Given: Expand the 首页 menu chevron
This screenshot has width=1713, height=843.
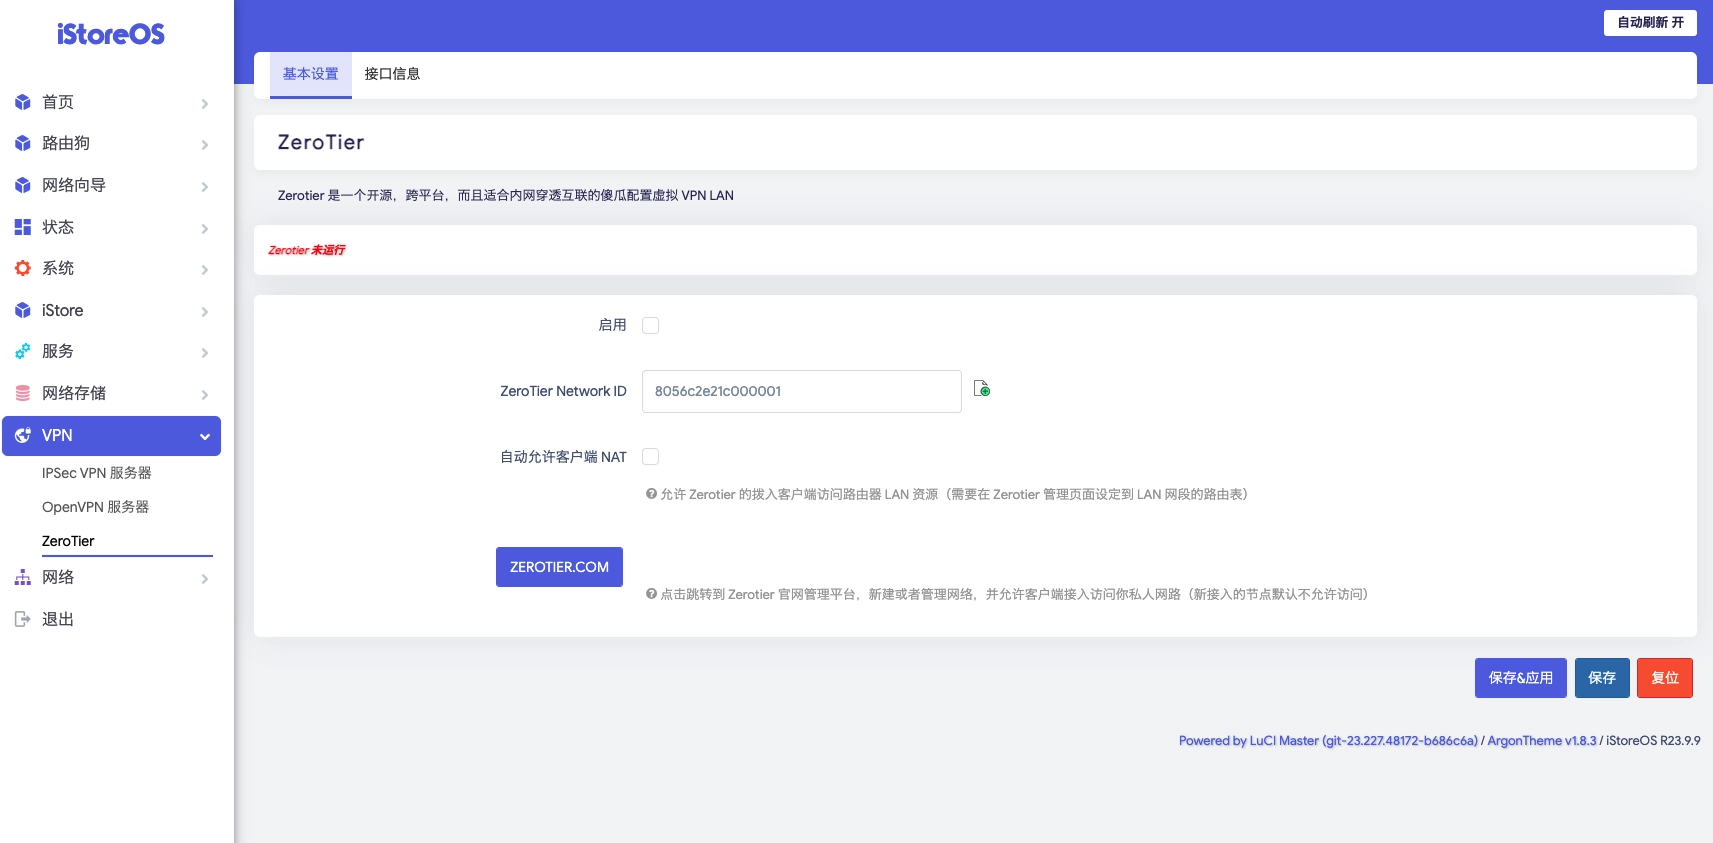Looking at the screenshot, I should click(x=204, y=103).
